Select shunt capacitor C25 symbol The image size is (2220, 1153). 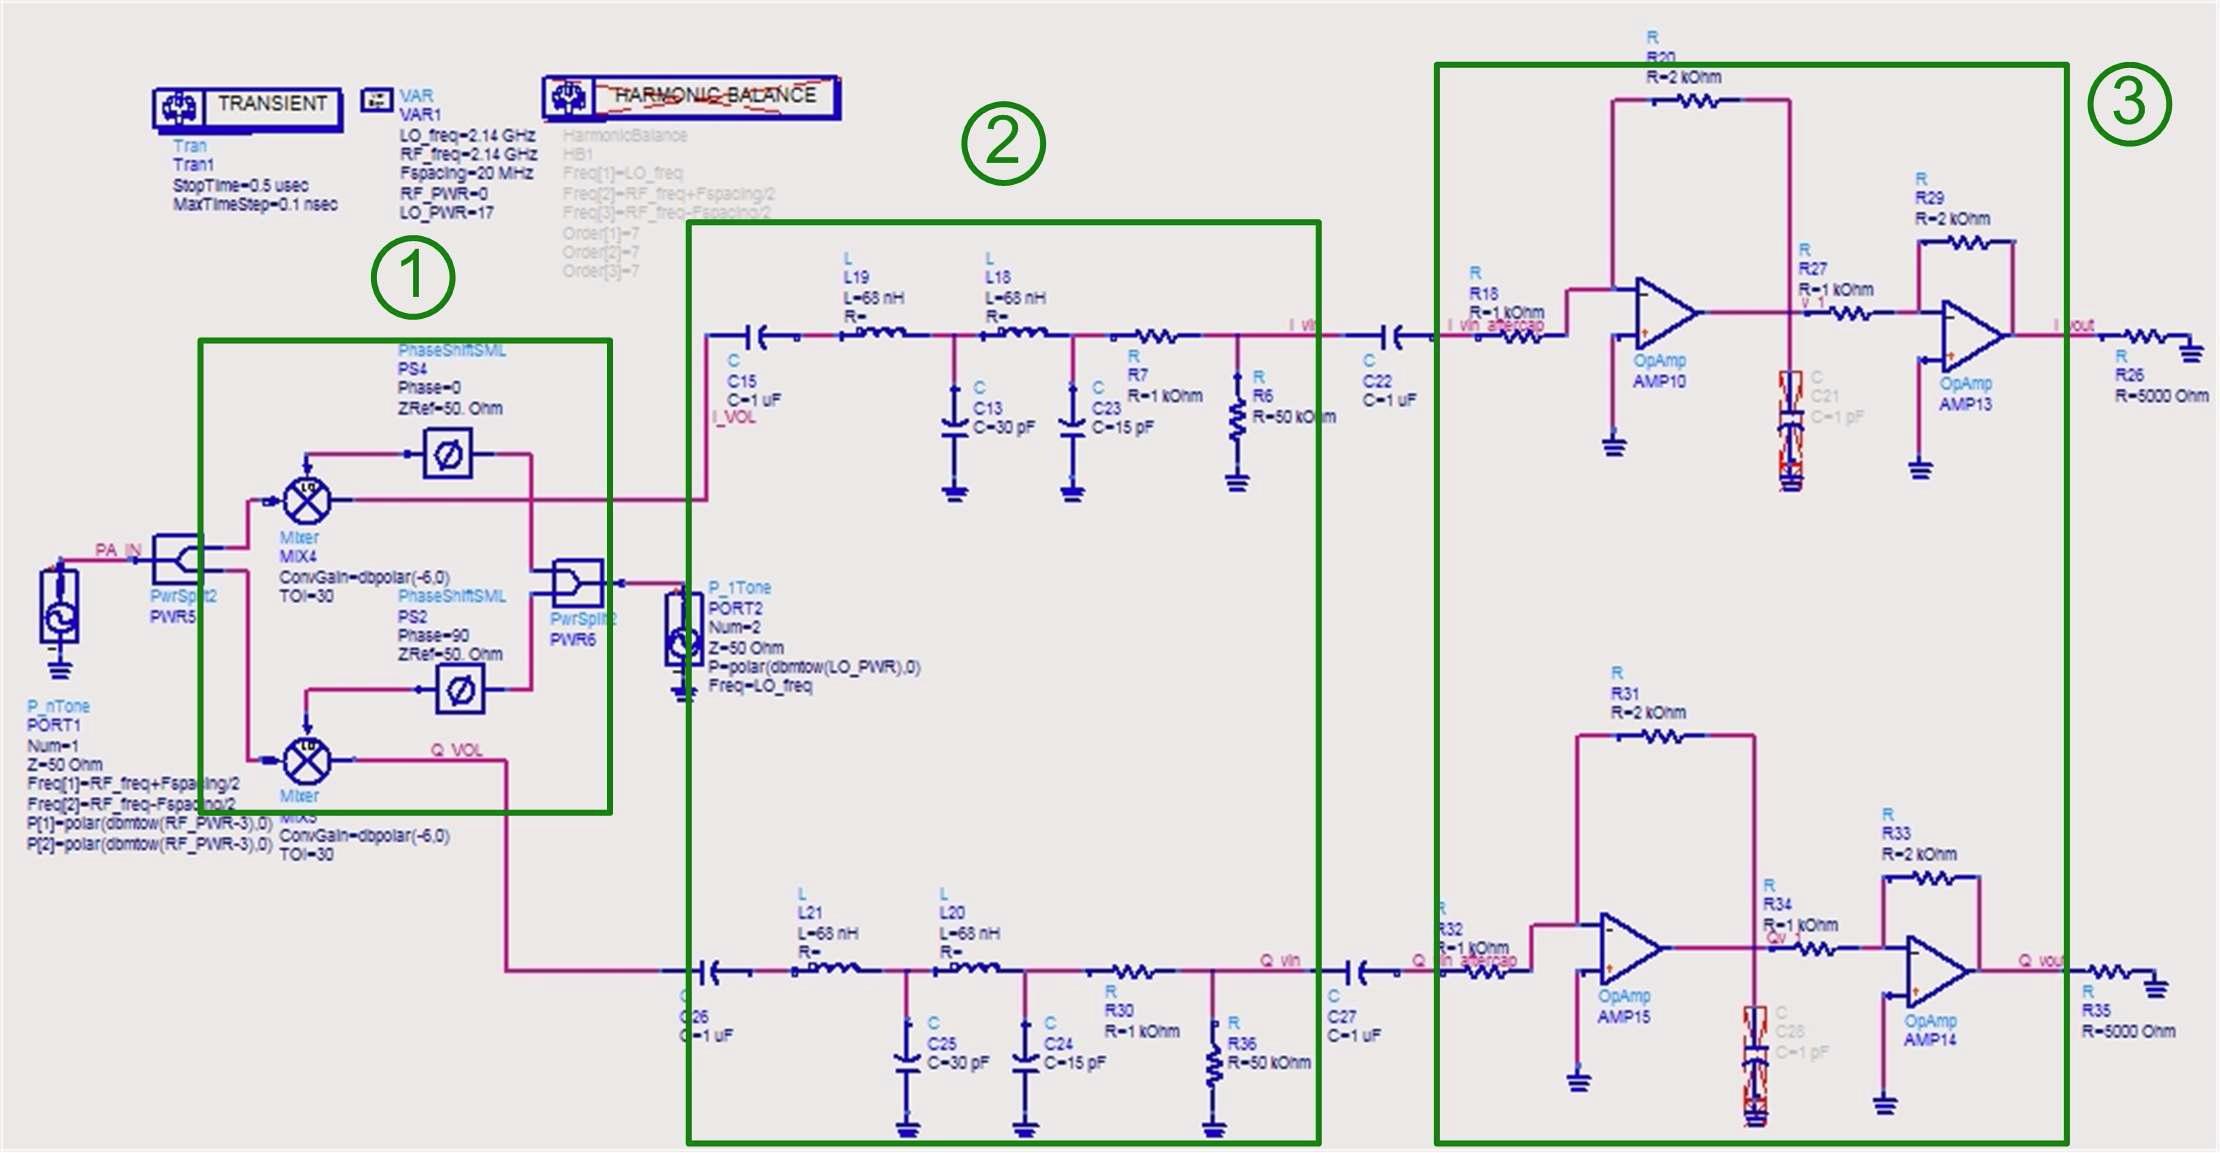[907, 1065]
